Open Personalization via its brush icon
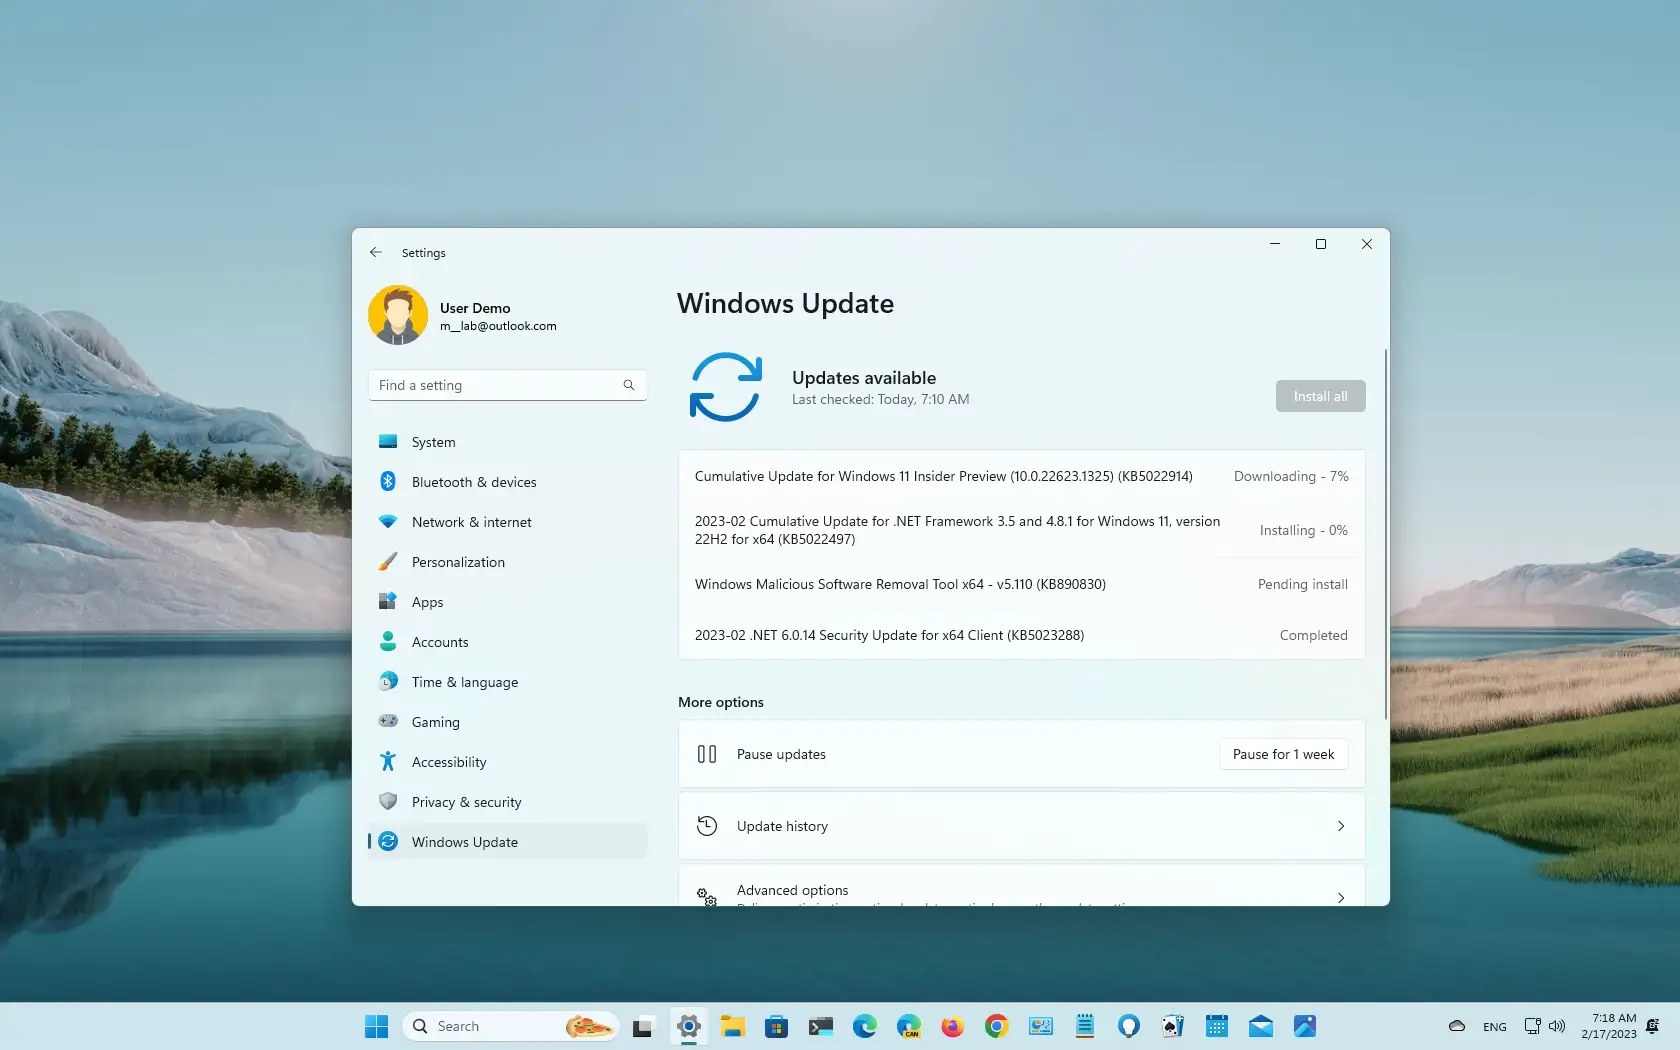 point(388,561)
